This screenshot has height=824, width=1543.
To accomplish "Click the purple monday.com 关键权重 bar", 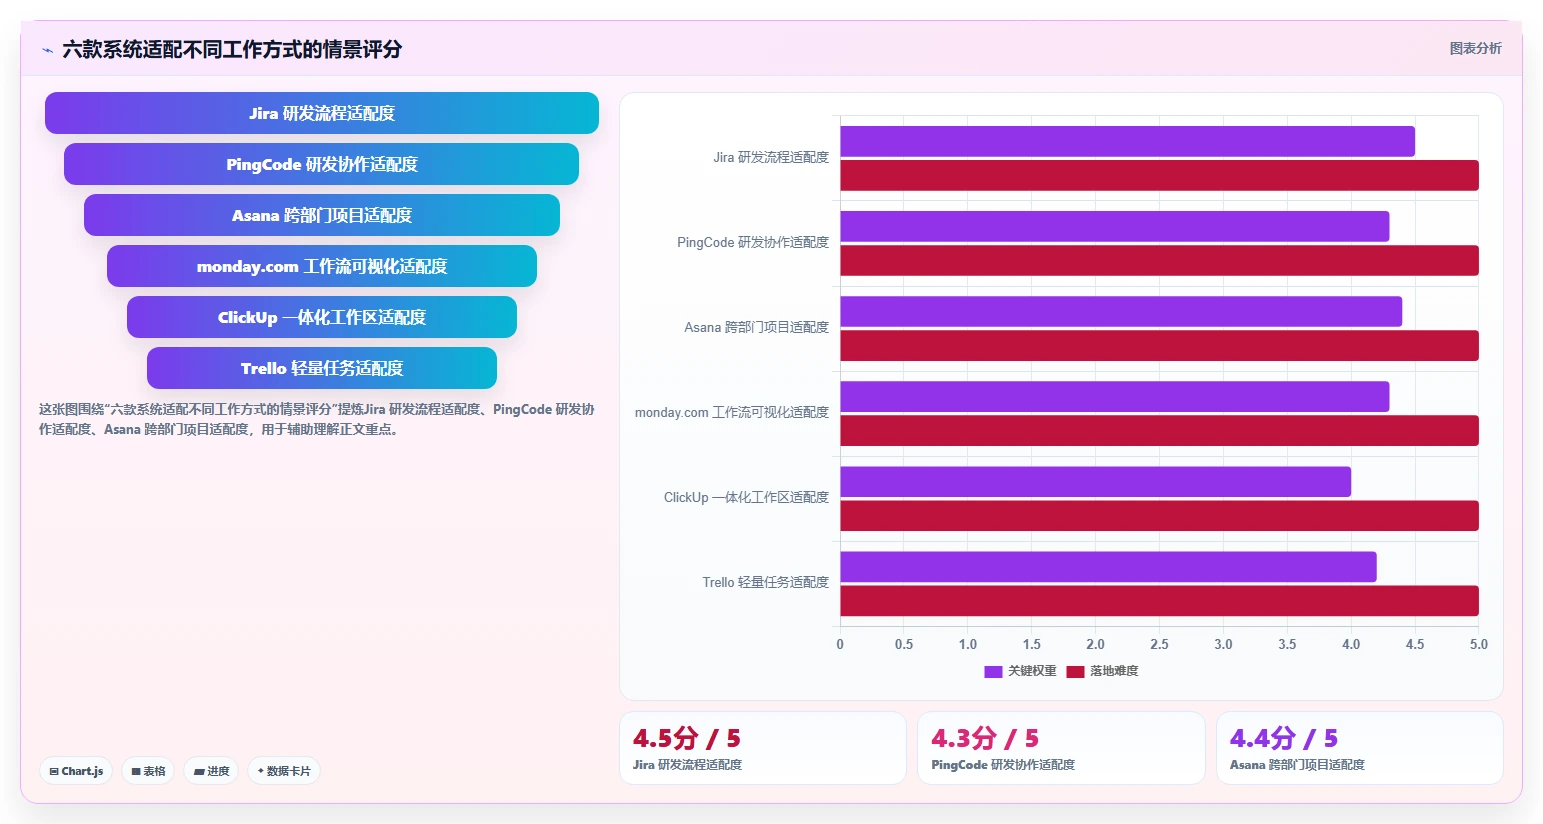I will pyautogui.click(x=1114, y=396).
